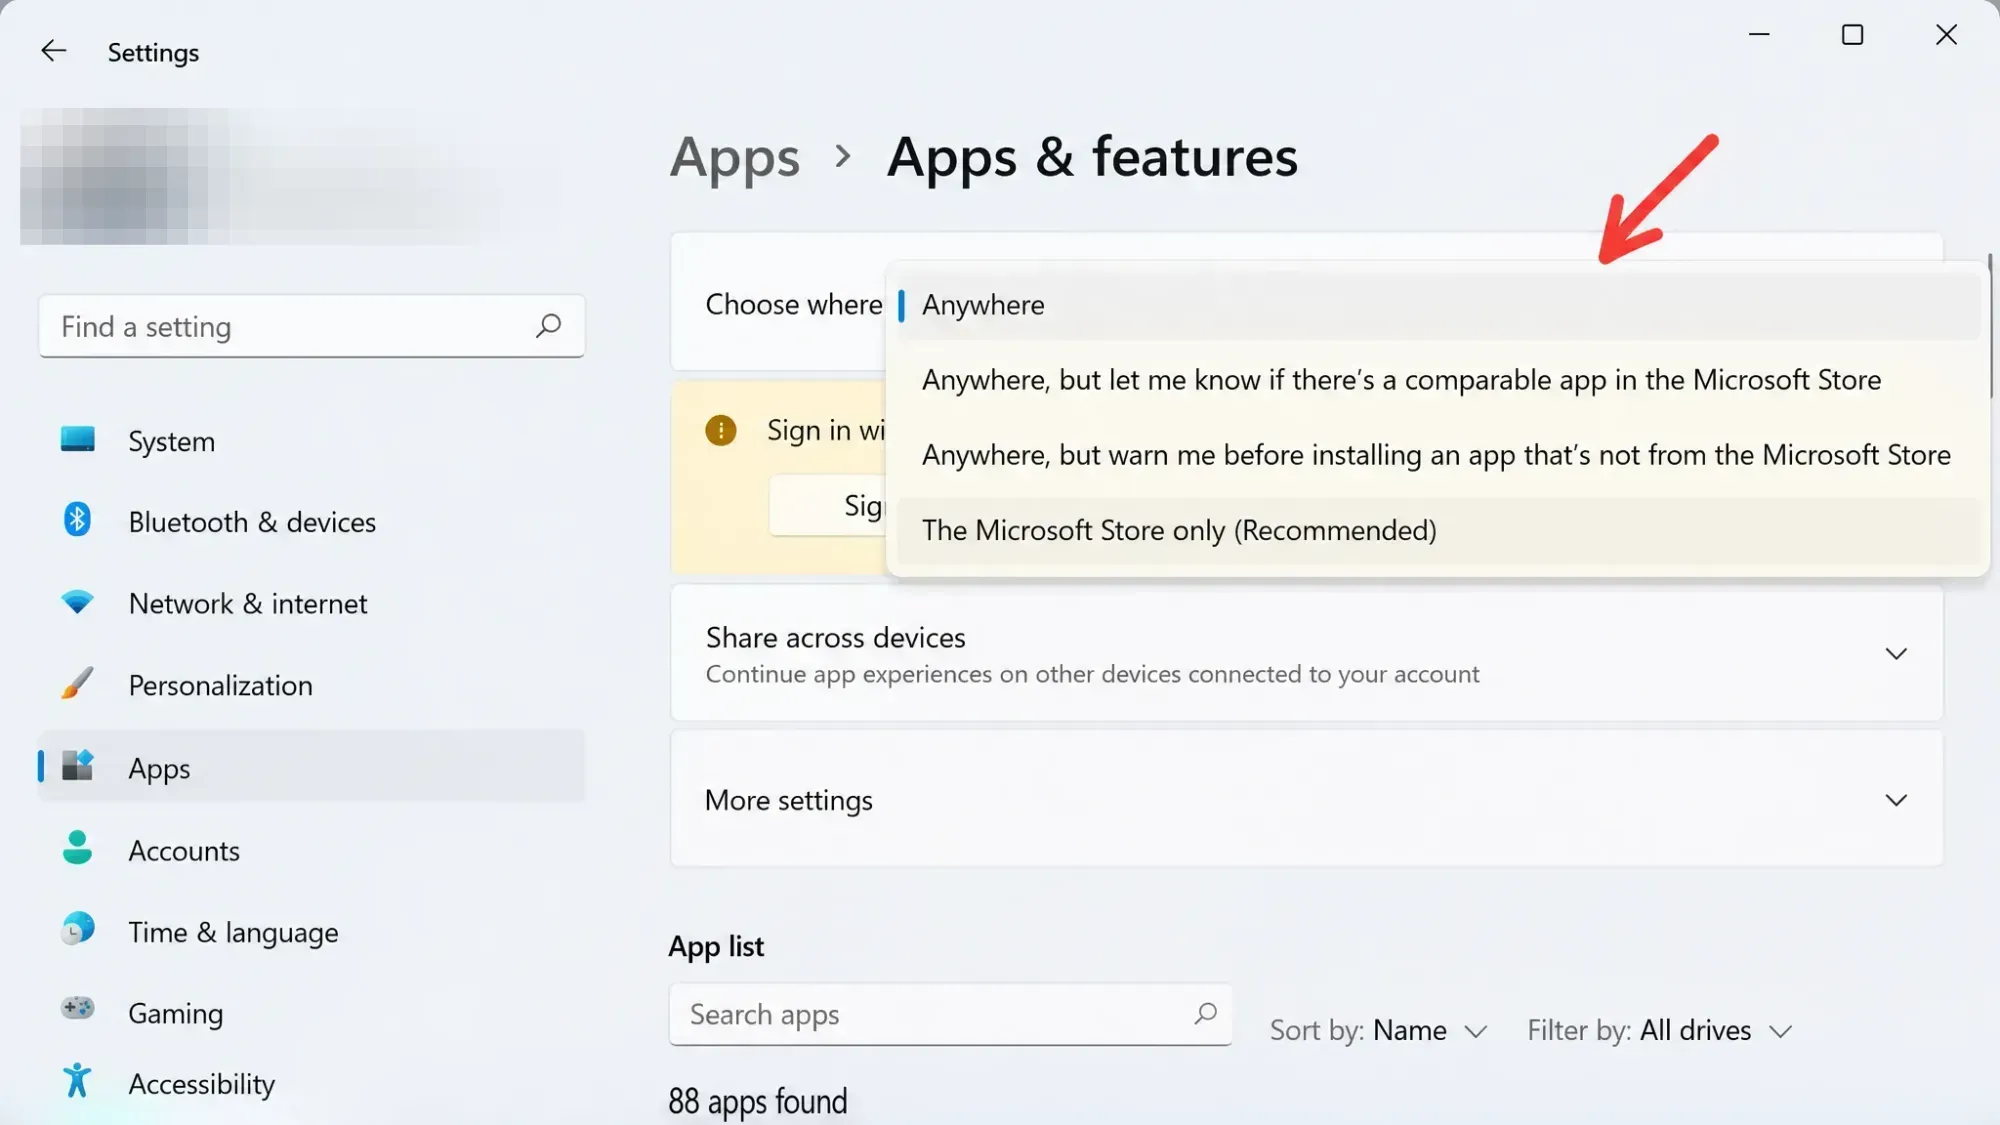Open Accessibility sidebar label
The height and width of the screenshot is (1125, 2000).
coord(202,1085)
